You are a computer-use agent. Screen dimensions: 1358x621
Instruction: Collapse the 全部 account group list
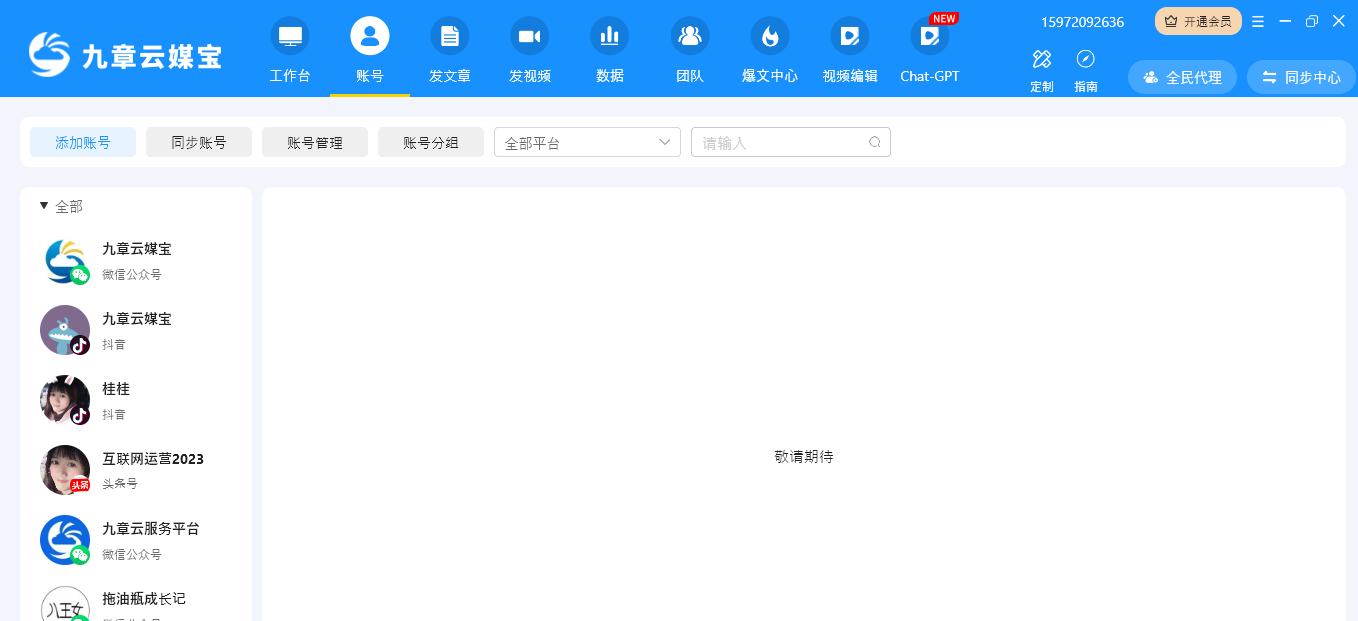(x=44, y=206)
